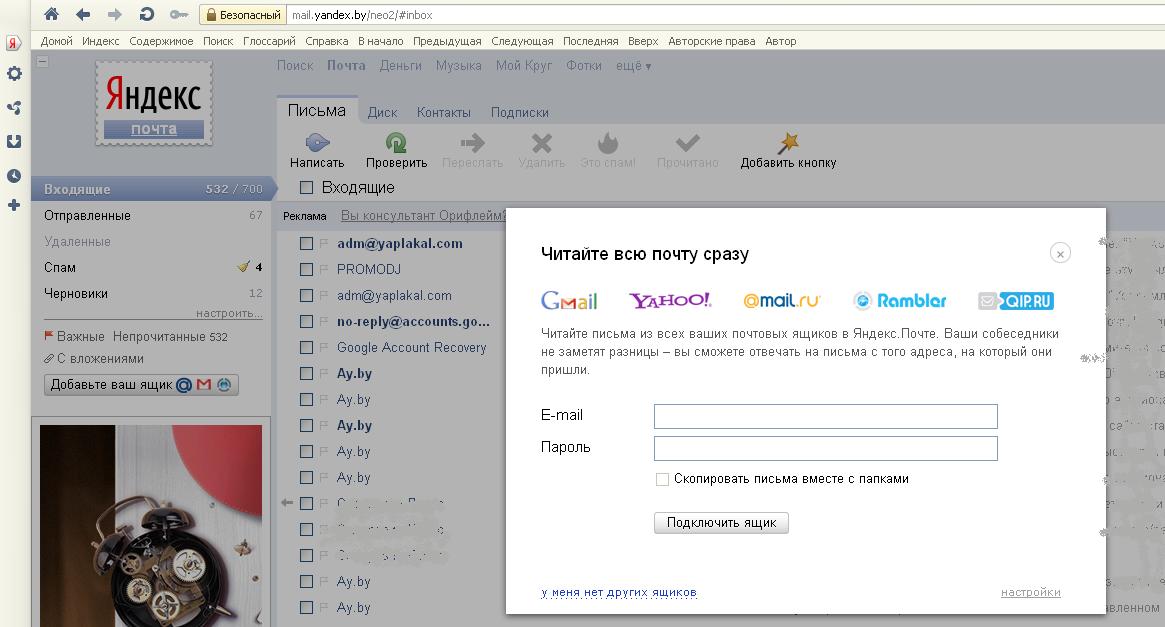Close the Читайте всю почту сразу dialog

pos(1060,253)
